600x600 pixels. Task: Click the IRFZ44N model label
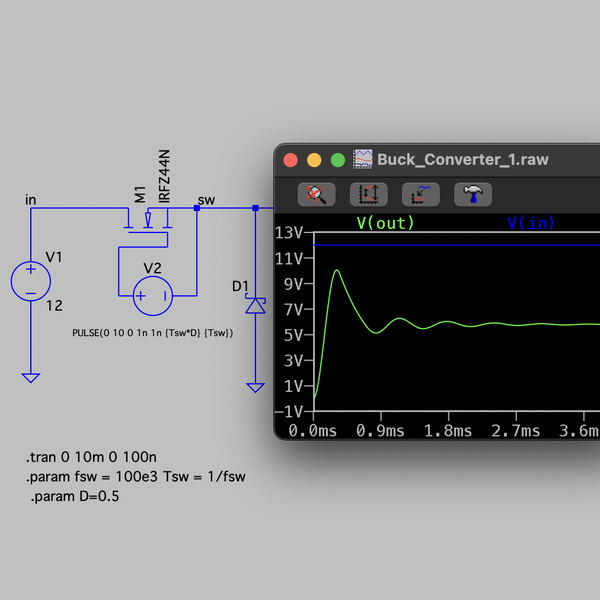[x=164, y=176]
